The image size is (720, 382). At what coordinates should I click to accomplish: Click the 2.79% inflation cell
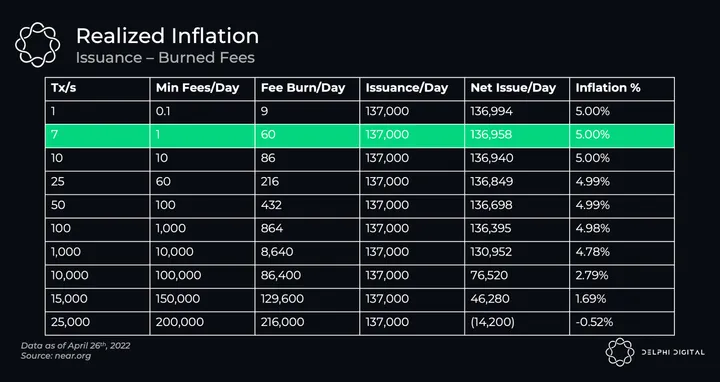tap(622, 275)
